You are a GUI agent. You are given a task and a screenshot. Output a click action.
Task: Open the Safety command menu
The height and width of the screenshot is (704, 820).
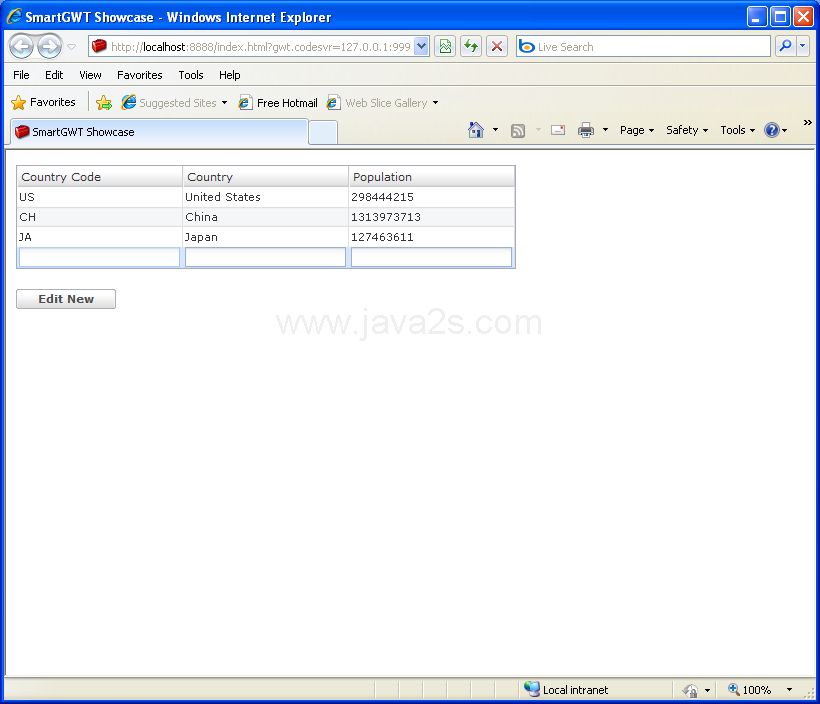(687, 130)
